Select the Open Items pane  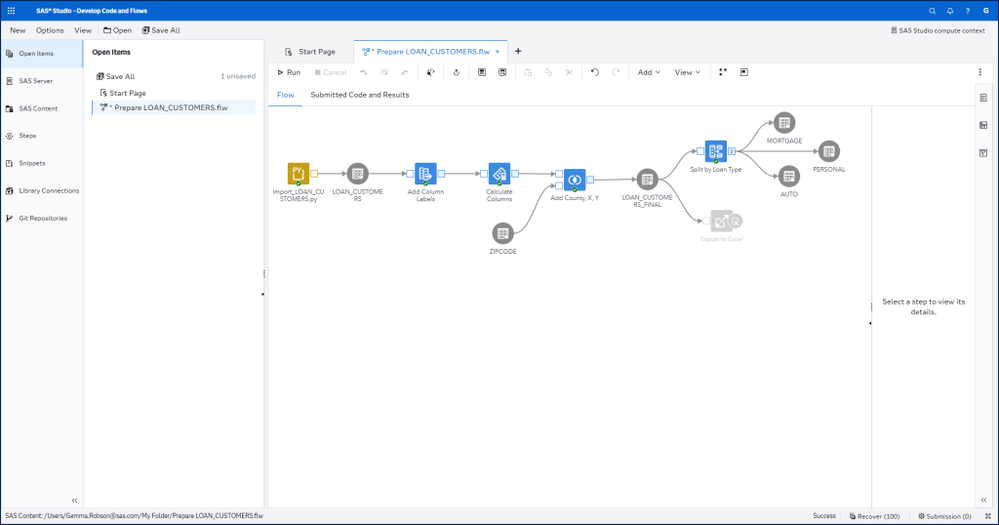(x=41, y=54)
